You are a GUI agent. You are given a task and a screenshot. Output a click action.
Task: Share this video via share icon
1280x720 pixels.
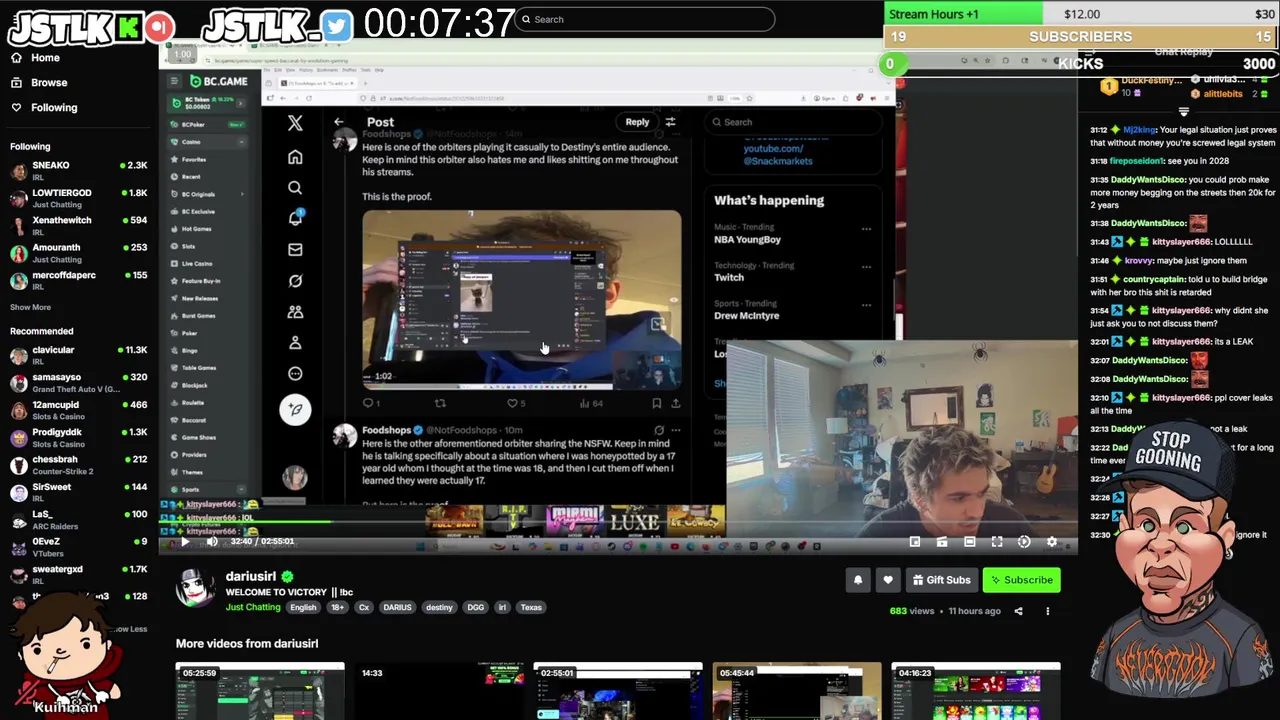coord(1019,611)
